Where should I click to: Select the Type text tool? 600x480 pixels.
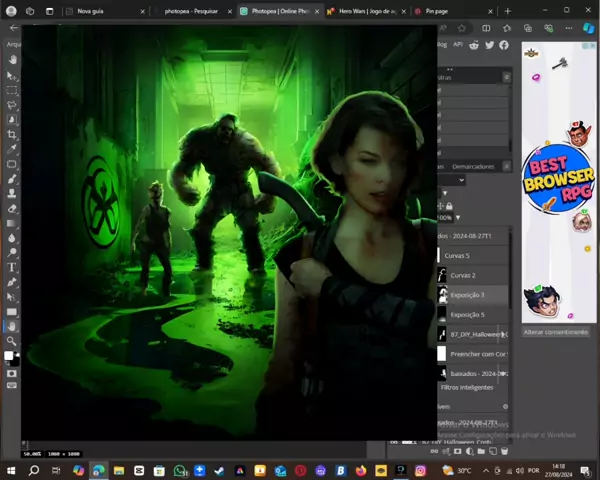12,267
